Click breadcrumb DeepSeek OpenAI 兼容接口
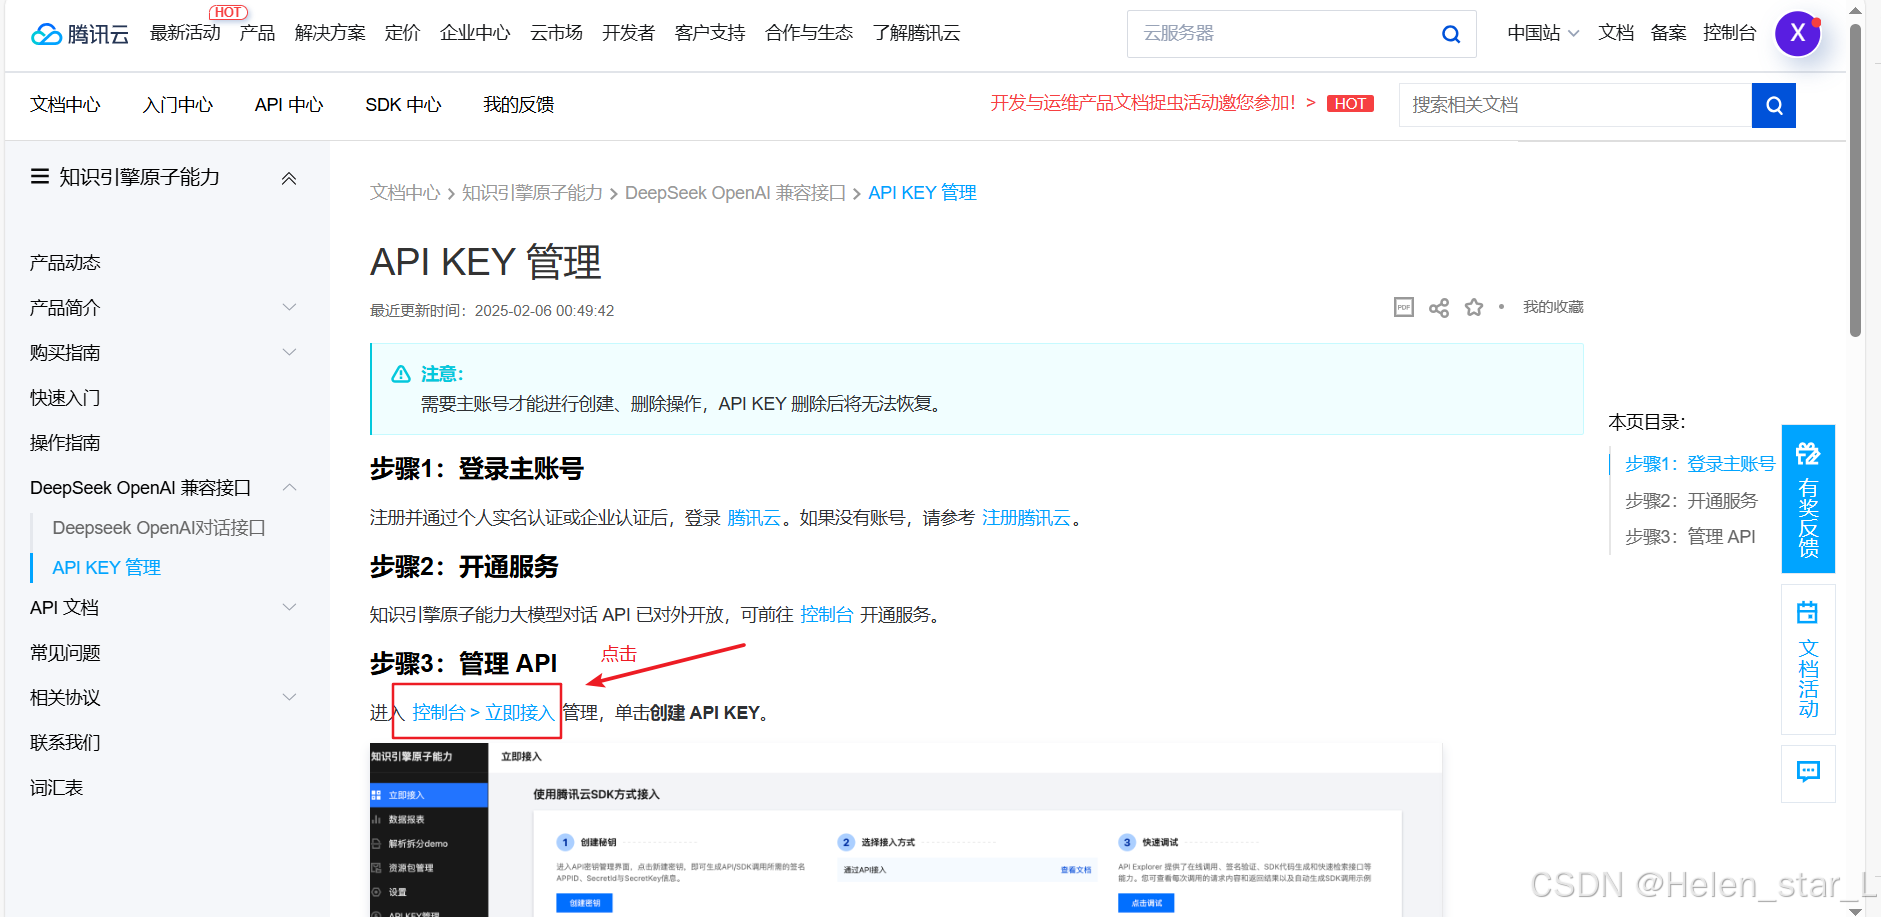This screenshot has width=1881, height=917. [735, 193]
